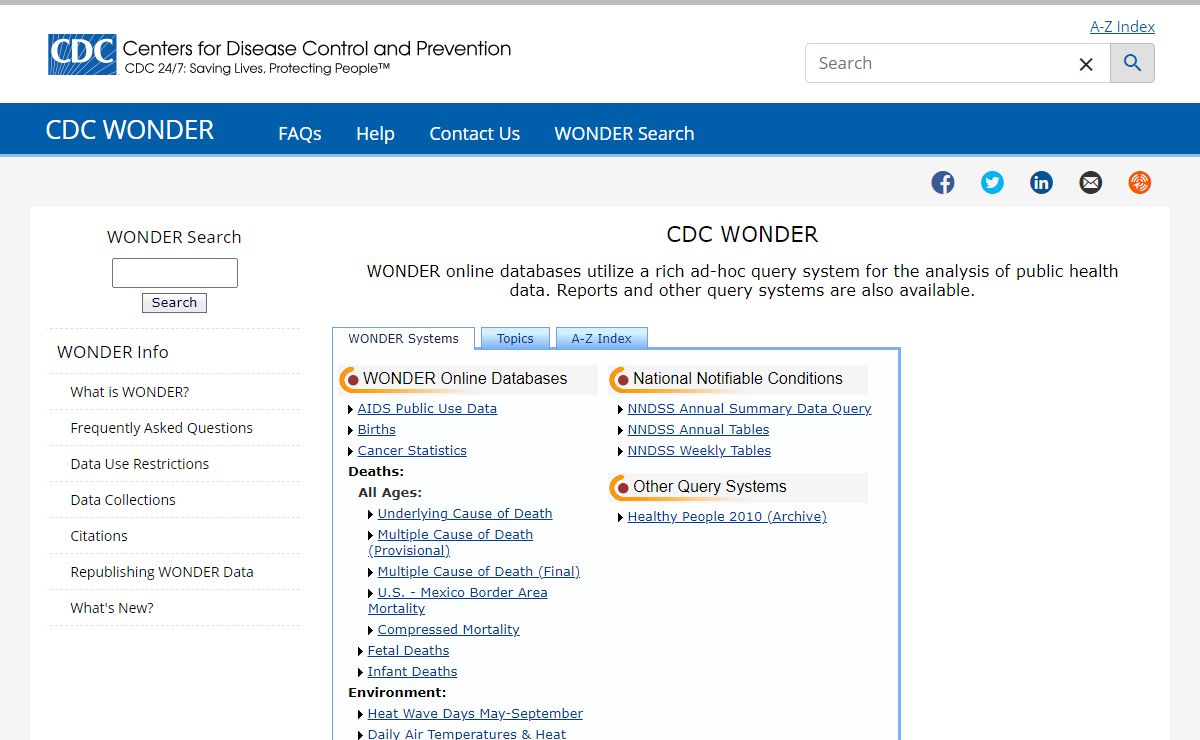This screenshot has height=740, width=1200.
Task: Focus the WONDER Search text box in sidebar
Action: [175, 273]
